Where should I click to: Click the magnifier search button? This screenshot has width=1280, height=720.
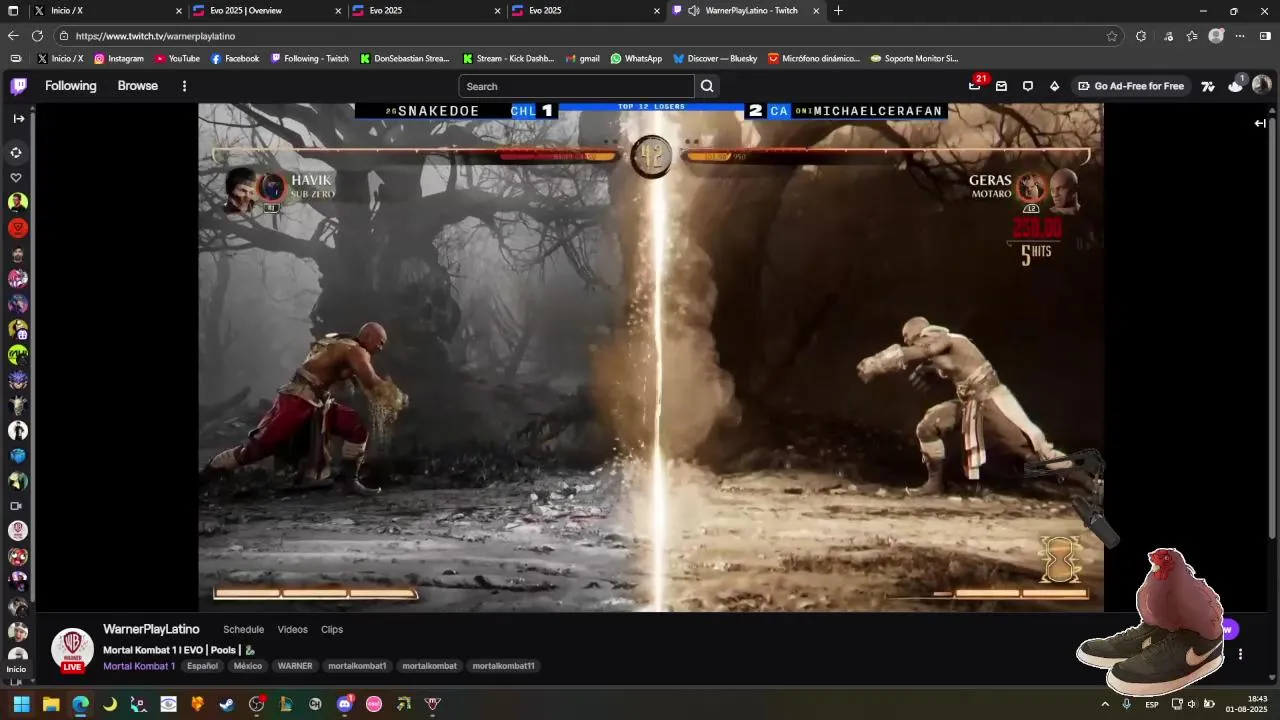[707, 86]
